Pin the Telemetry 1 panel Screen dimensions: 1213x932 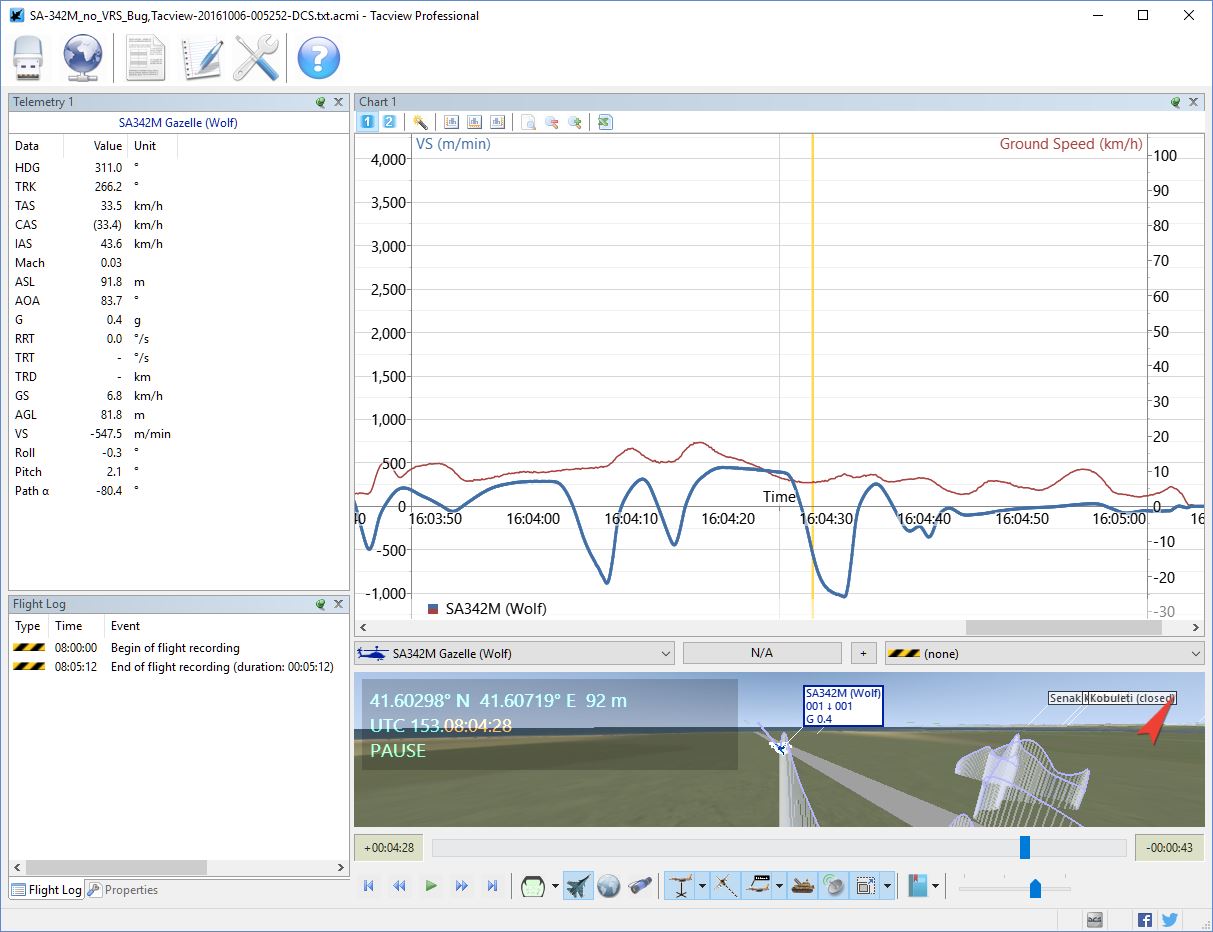point(321,102)
